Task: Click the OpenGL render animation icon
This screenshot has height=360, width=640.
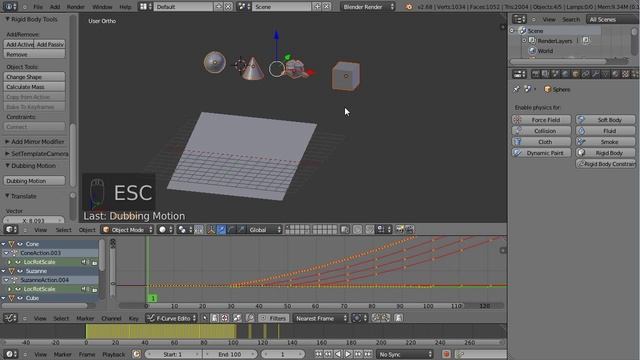Action: tap(409, 229)
